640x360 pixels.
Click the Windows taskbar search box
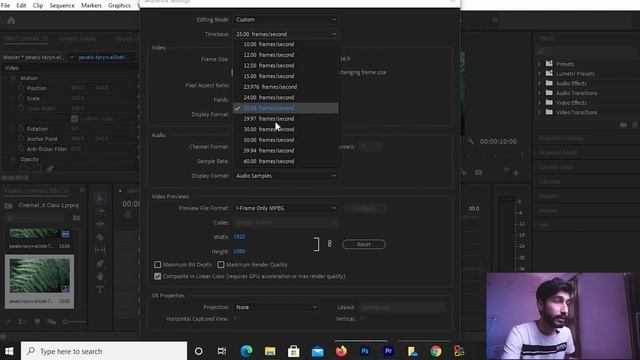[104, 351]
